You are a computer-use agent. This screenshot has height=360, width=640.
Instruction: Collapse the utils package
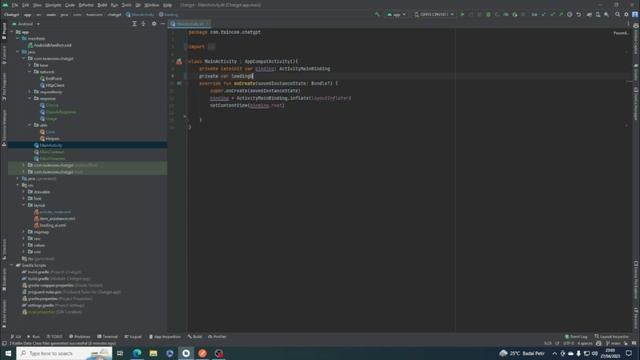30,125
